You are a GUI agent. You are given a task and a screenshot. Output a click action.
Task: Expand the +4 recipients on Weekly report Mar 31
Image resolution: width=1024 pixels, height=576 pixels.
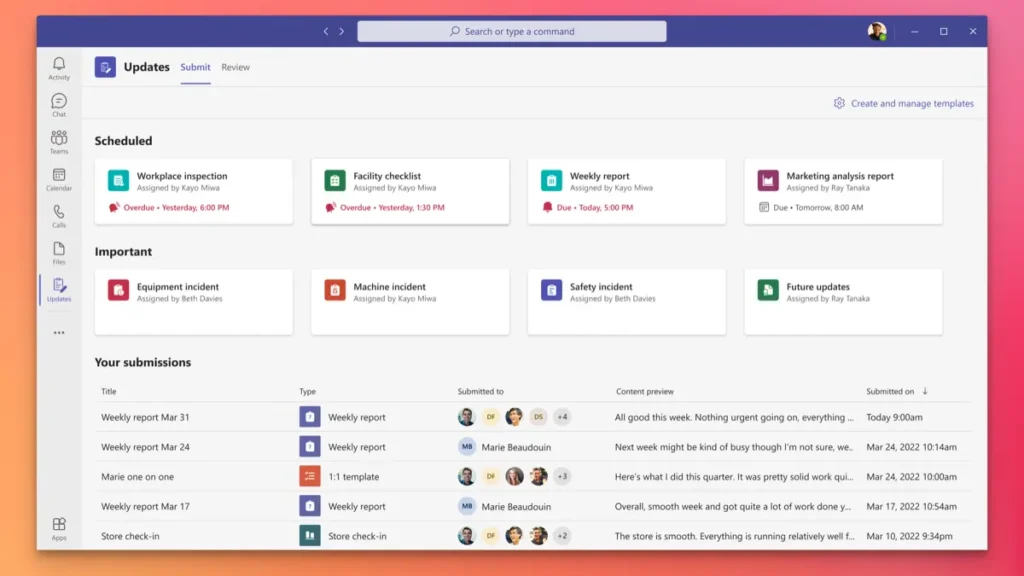(561, 417)
